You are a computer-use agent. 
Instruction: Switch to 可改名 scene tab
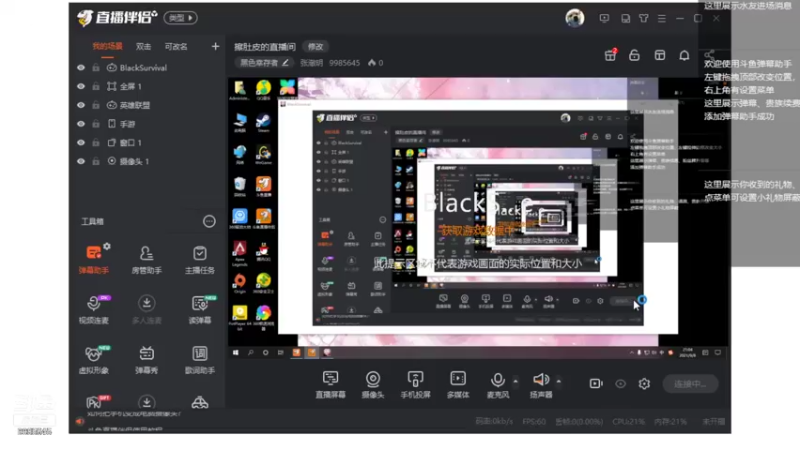[x=176, y=46]
